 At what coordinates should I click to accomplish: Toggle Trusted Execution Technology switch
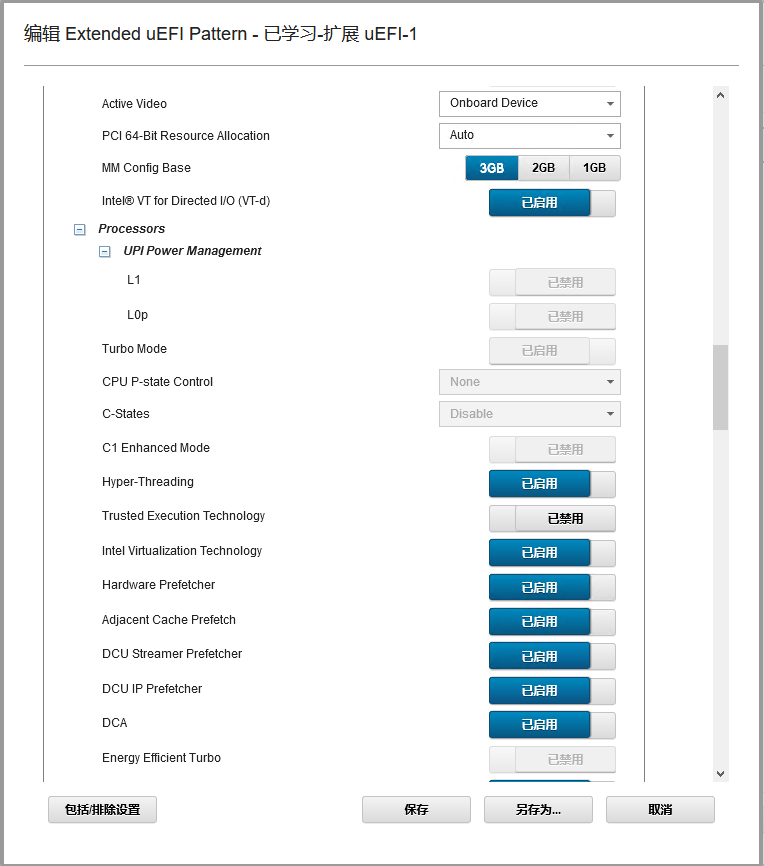[x=552, y=519]
